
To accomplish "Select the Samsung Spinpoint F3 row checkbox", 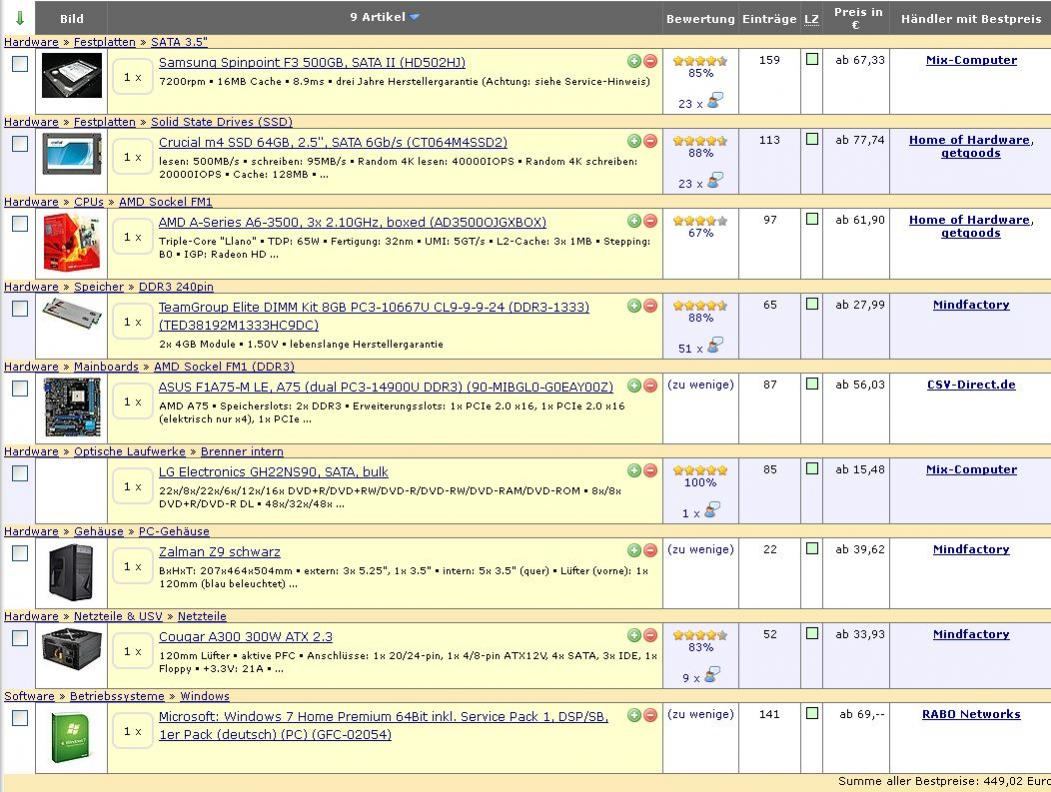I will (20, 64).
